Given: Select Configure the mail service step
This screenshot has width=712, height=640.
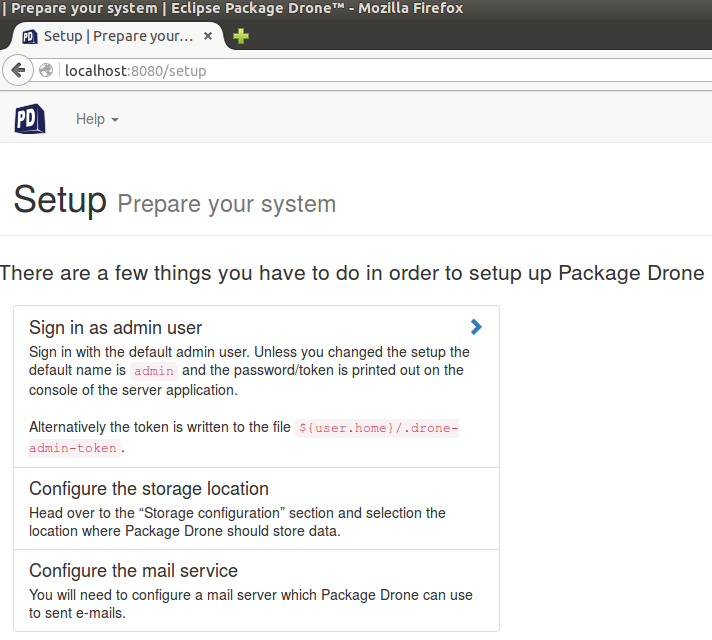Looking at the screenshot, I should pyautogui.click(x=257, y=590).
